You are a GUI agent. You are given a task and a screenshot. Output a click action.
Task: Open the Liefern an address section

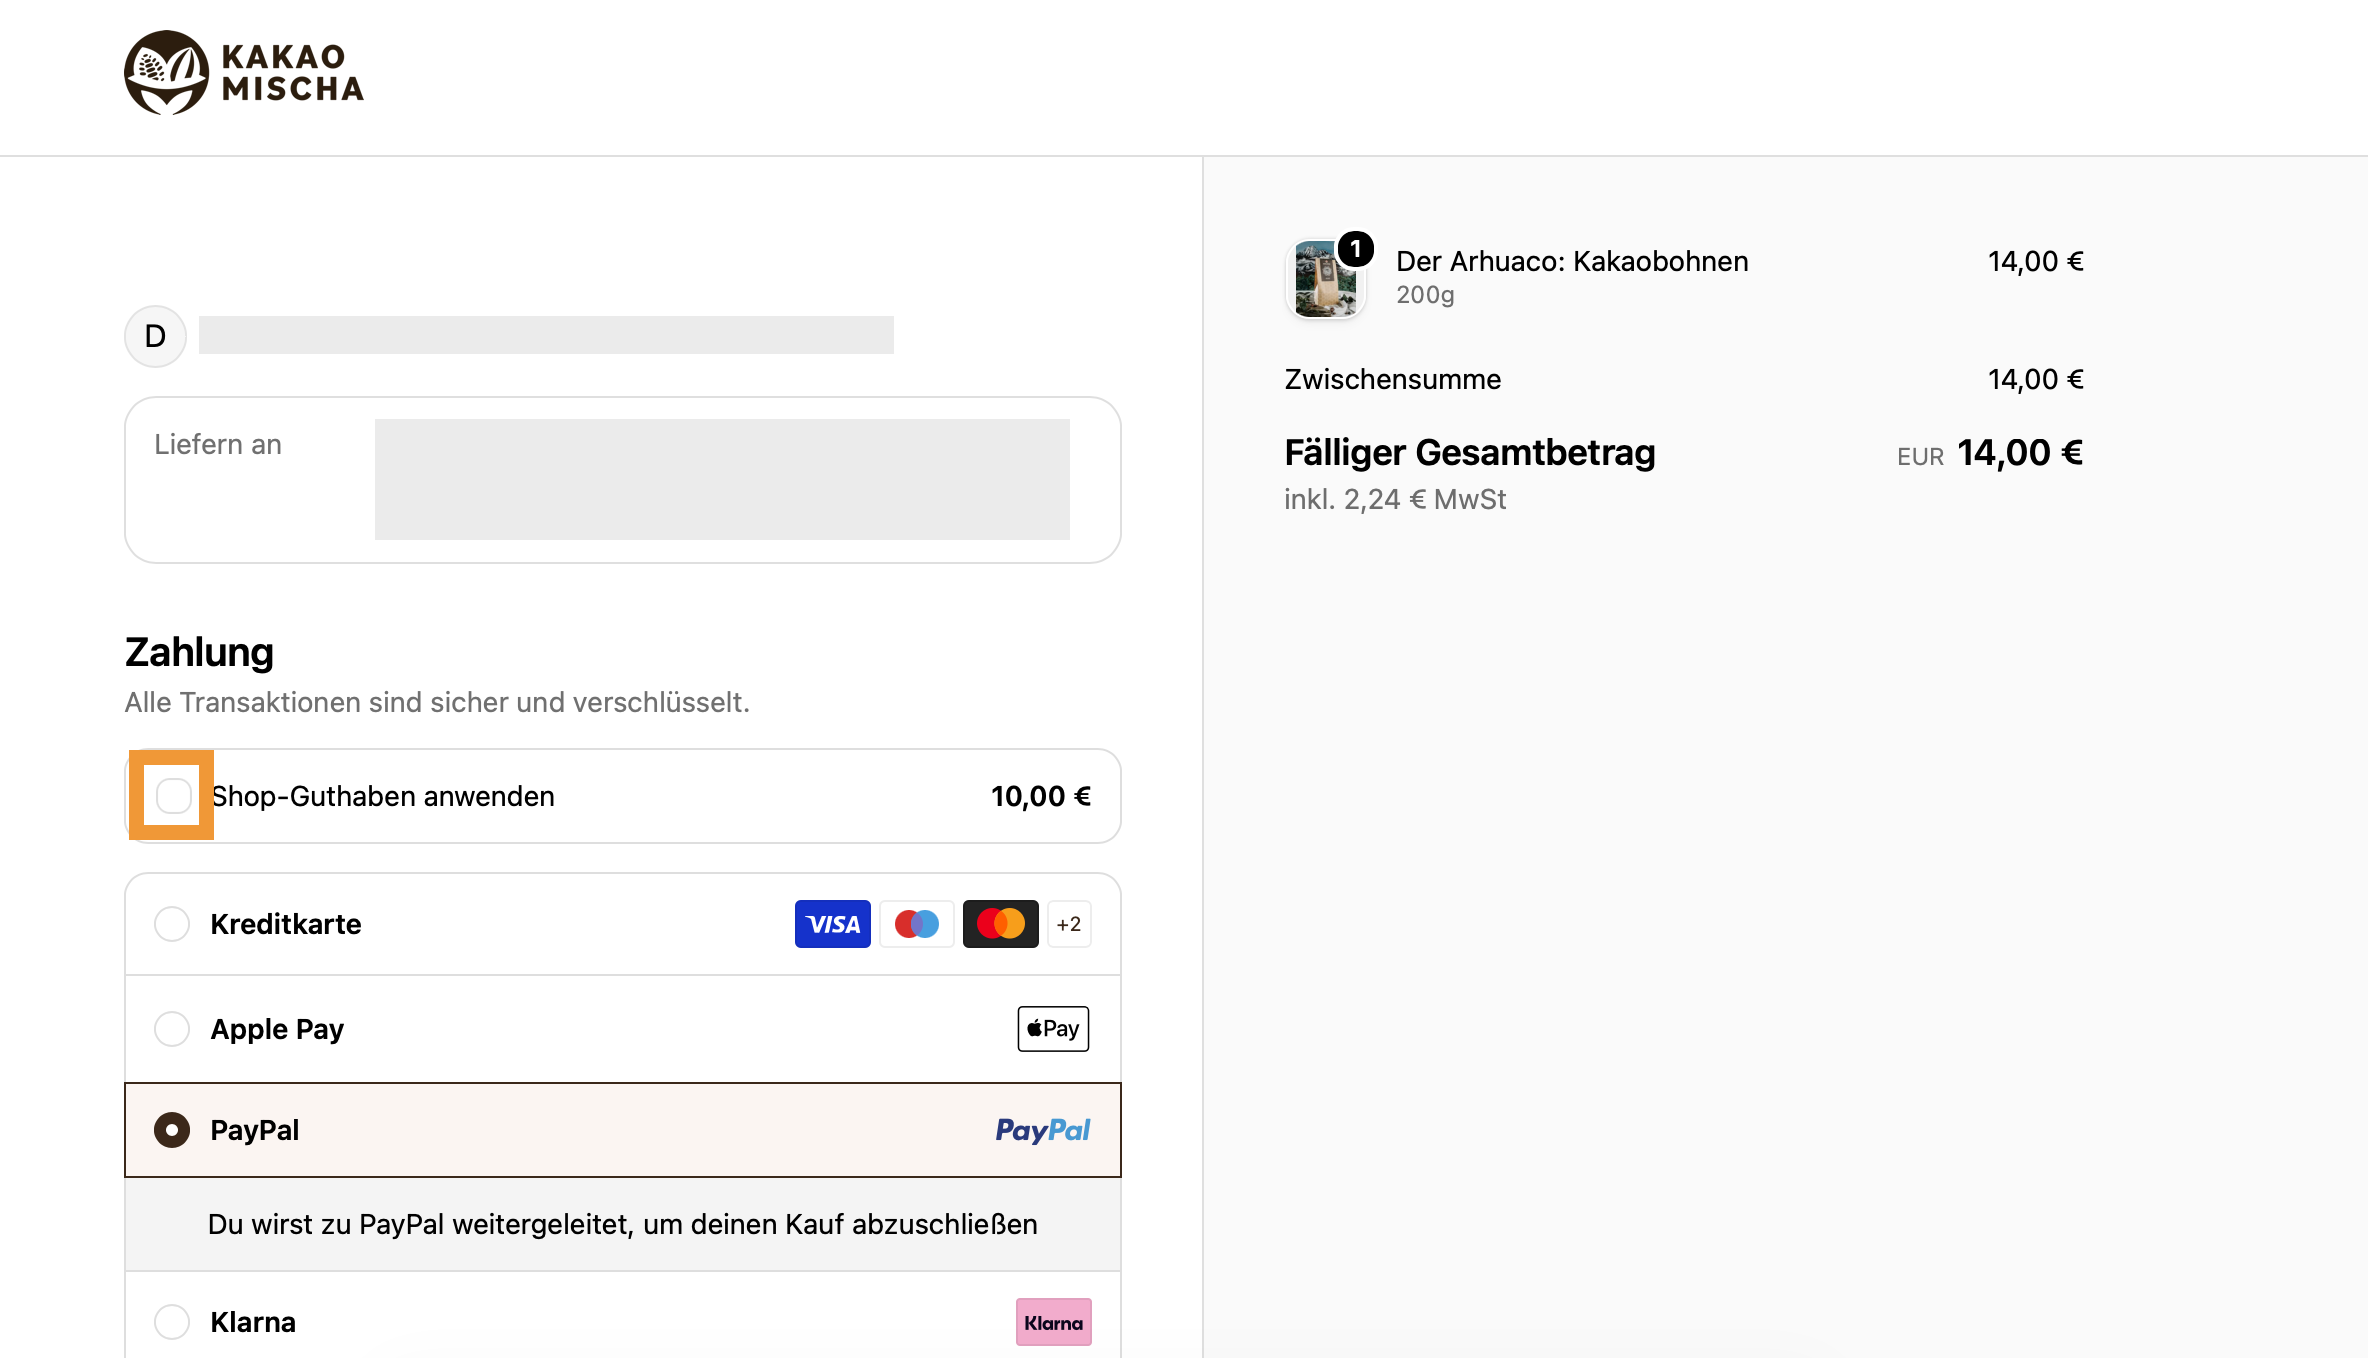pos(622,480)
